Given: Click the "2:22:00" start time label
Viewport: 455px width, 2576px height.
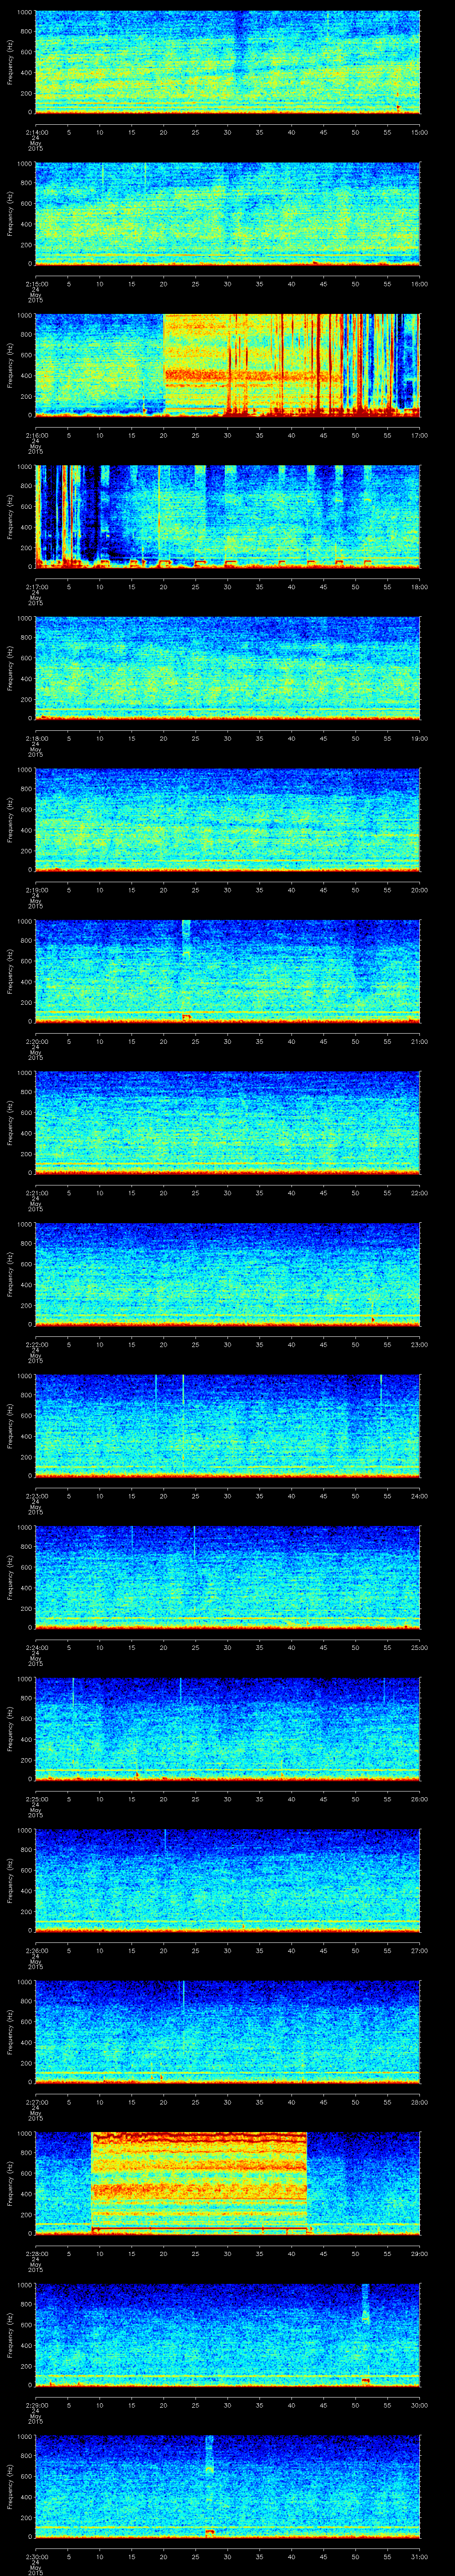Looking at the screenshot, I should pyautogui.click(x=36, y=1344).
